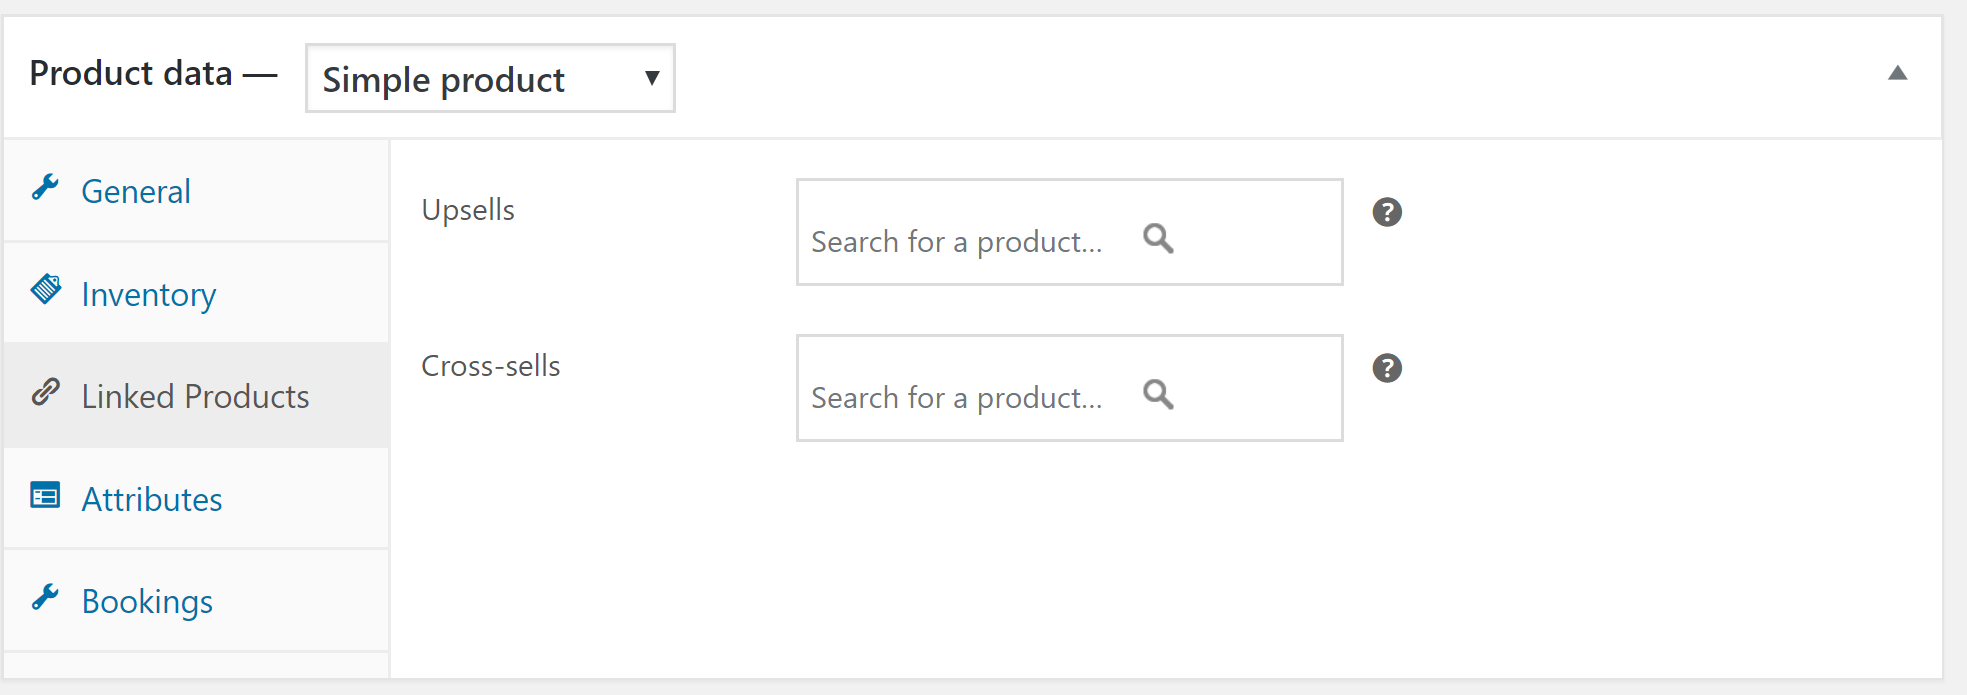Click the wrench icon beside Bookings
Viewport: 1967px width, 695px height.
coord(45,597)
